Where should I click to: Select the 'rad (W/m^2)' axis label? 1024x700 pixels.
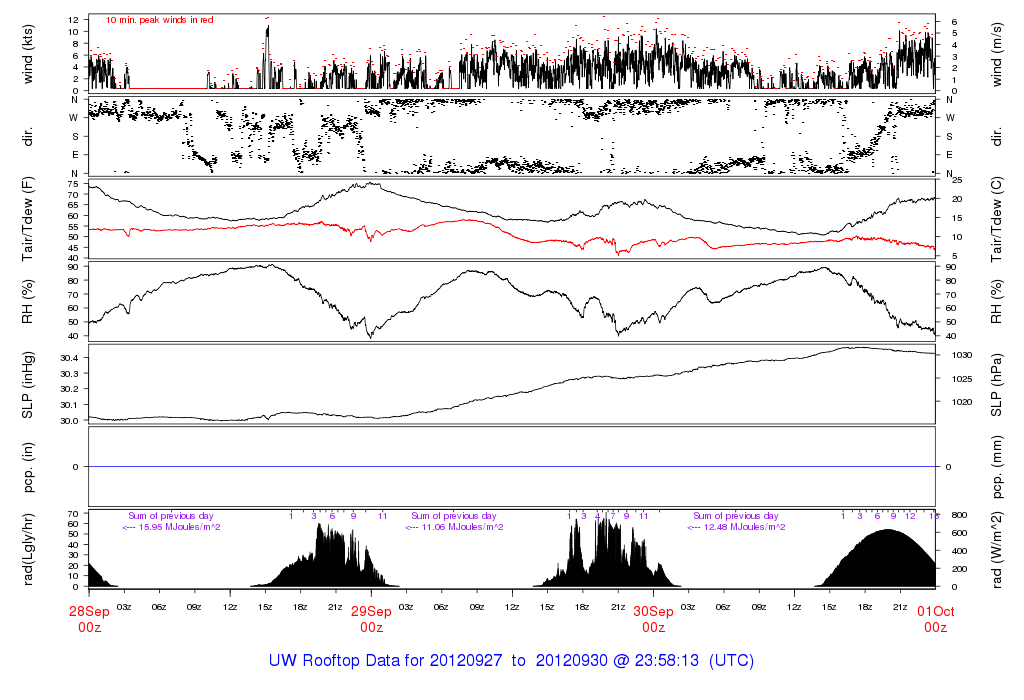coord(996,549)
